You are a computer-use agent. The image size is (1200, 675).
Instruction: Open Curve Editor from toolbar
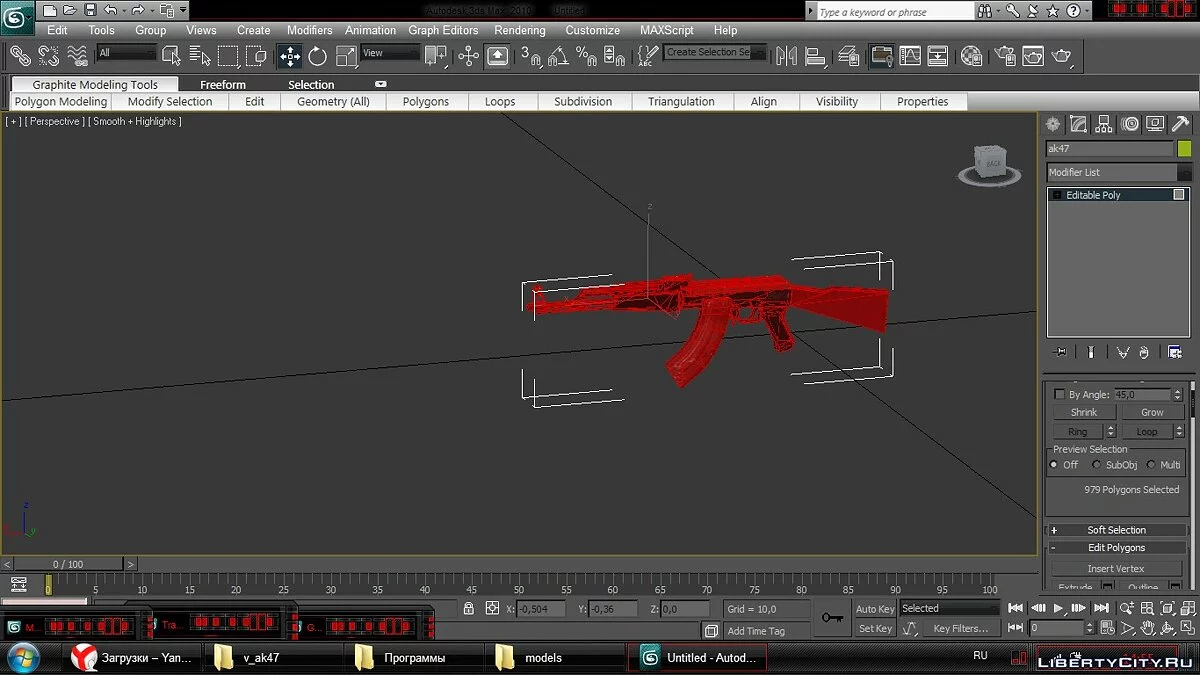(x=909, y=56)
